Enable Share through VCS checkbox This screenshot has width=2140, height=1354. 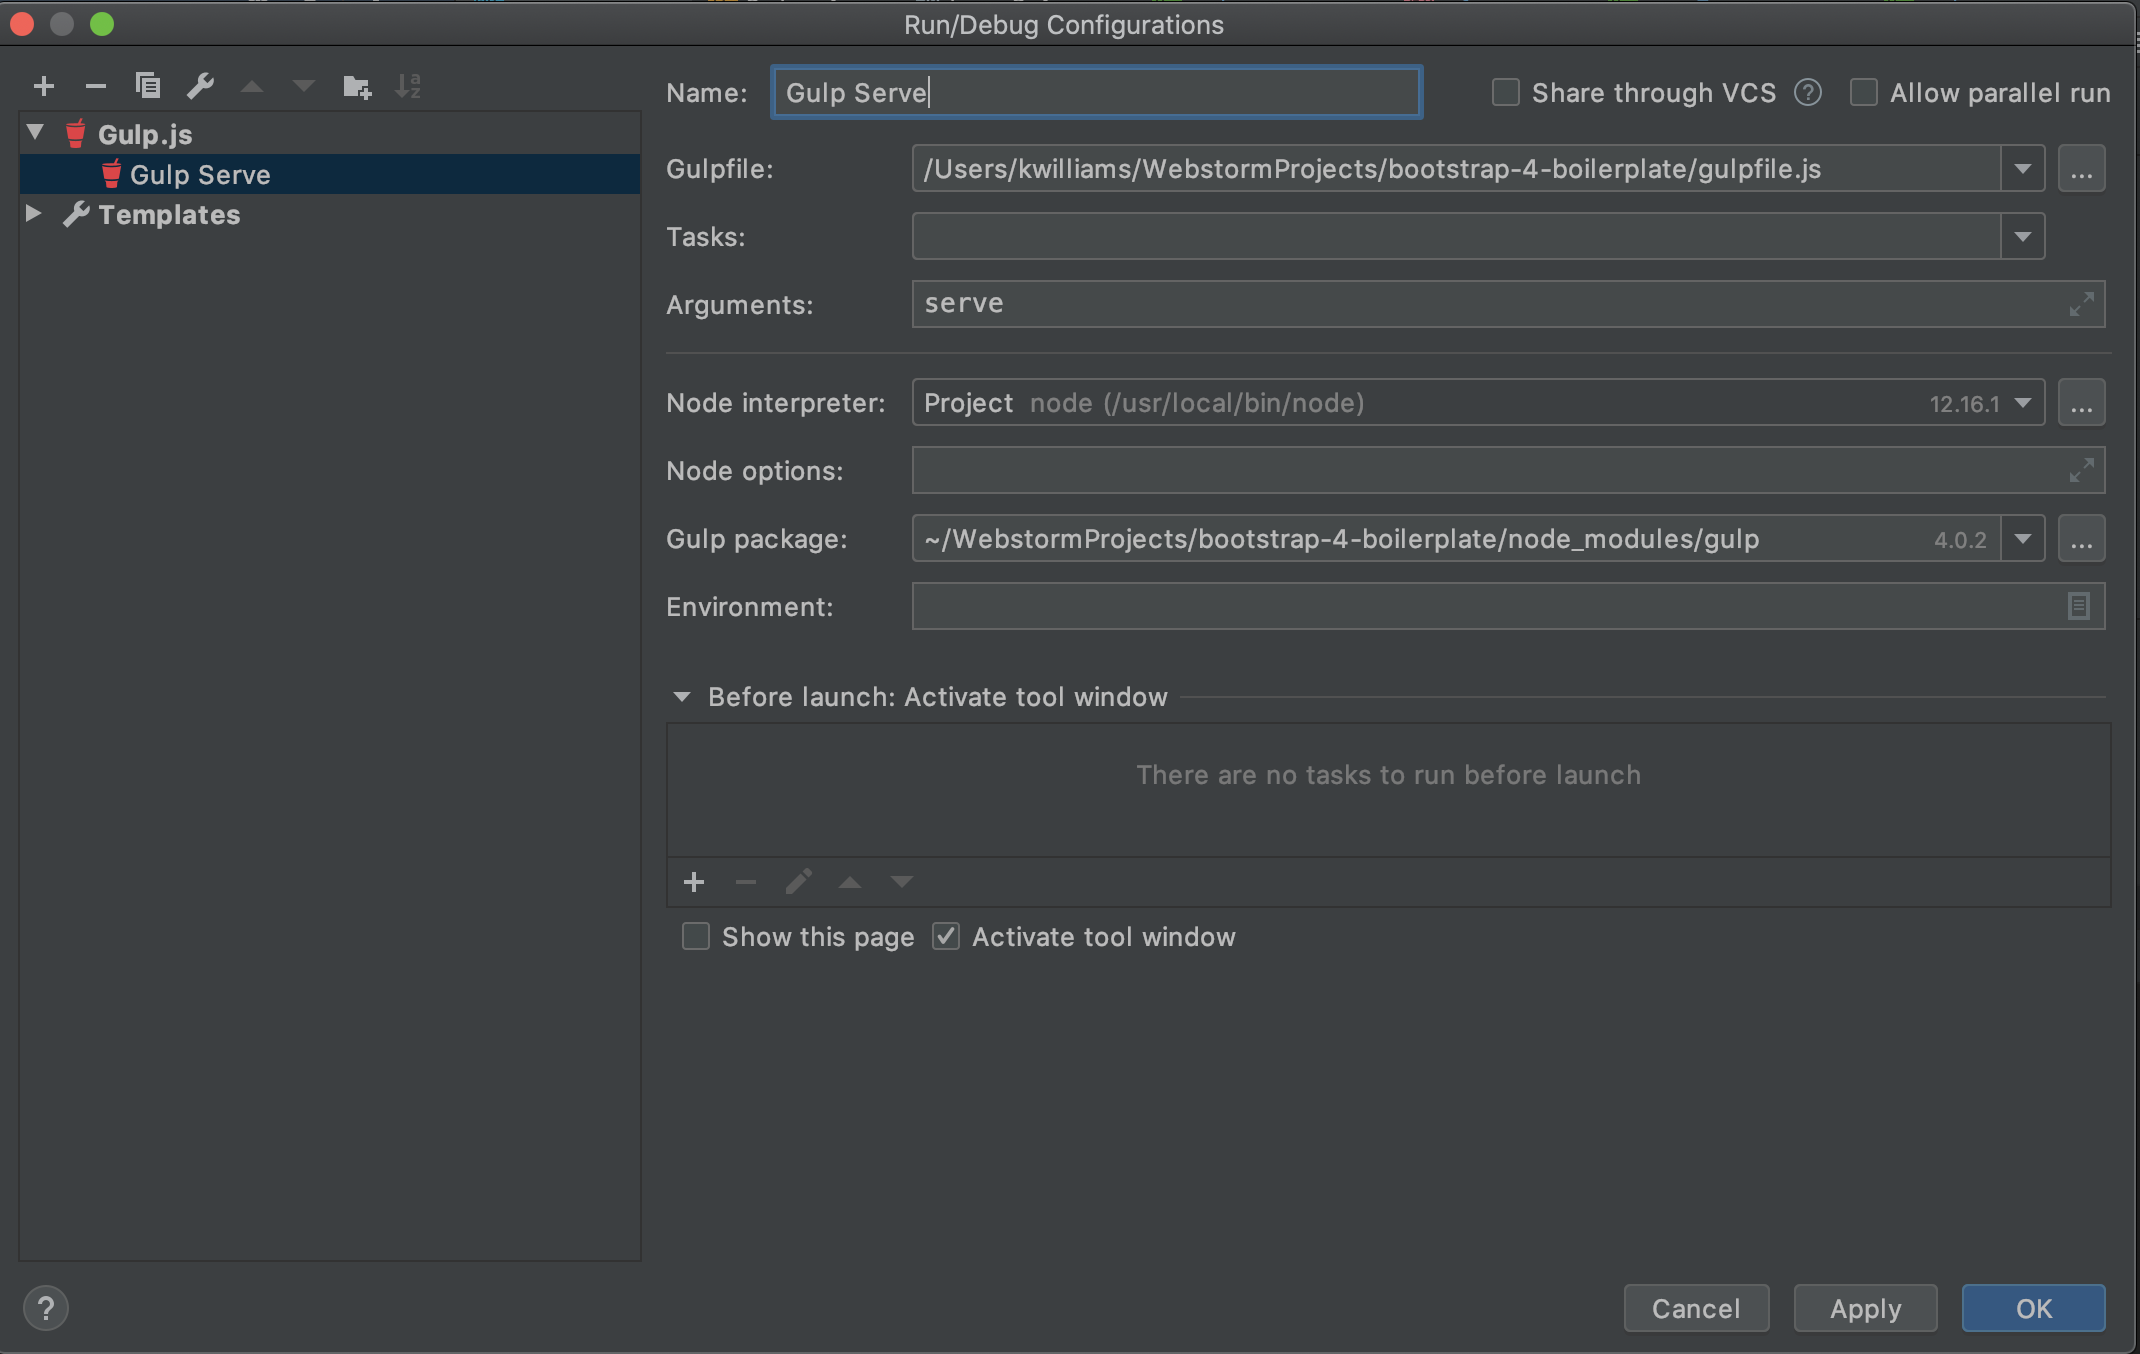point(1505,93)
